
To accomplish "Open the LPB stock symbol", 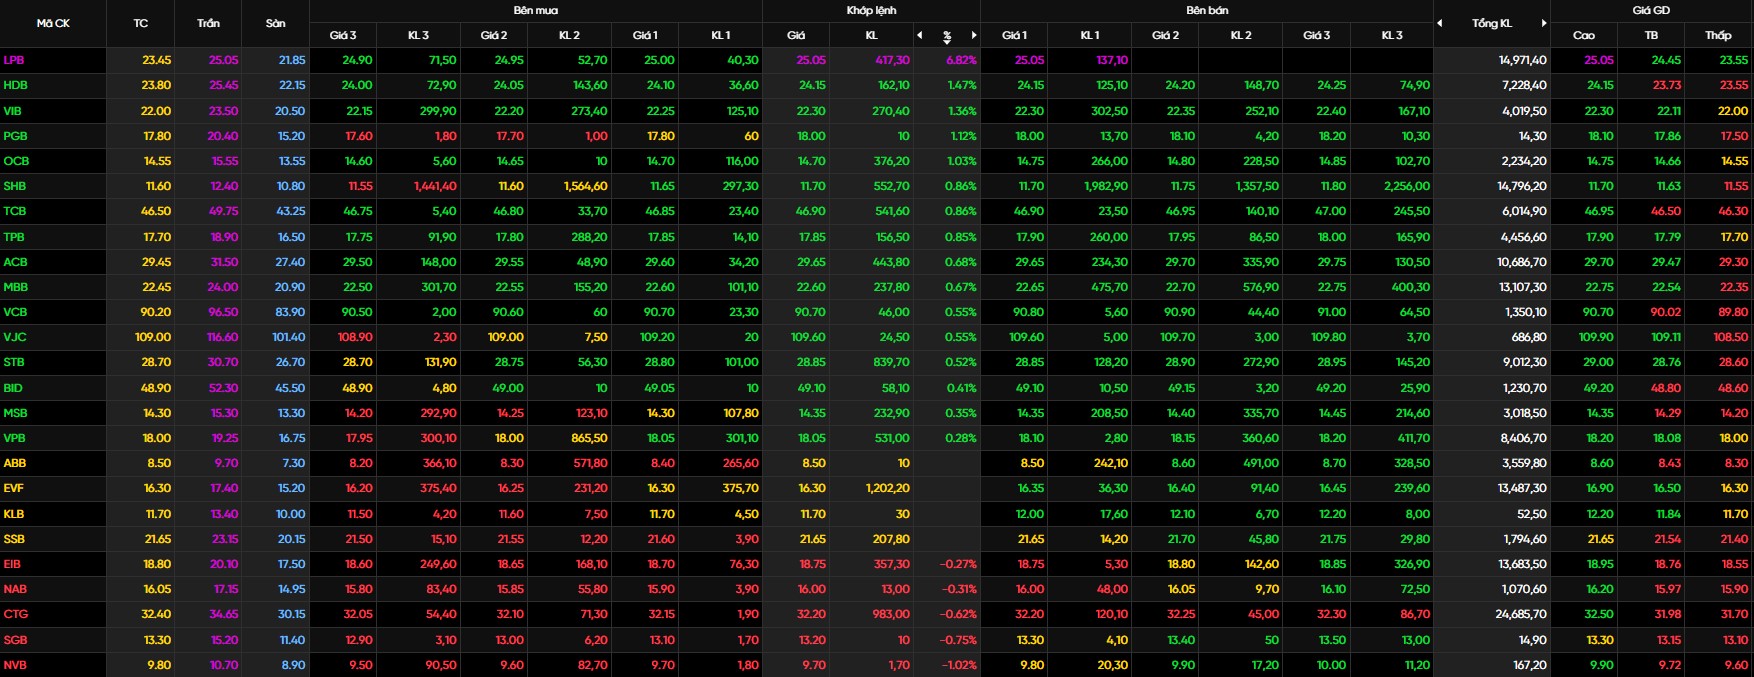I will pyautogui.click(x=14, y=60).
